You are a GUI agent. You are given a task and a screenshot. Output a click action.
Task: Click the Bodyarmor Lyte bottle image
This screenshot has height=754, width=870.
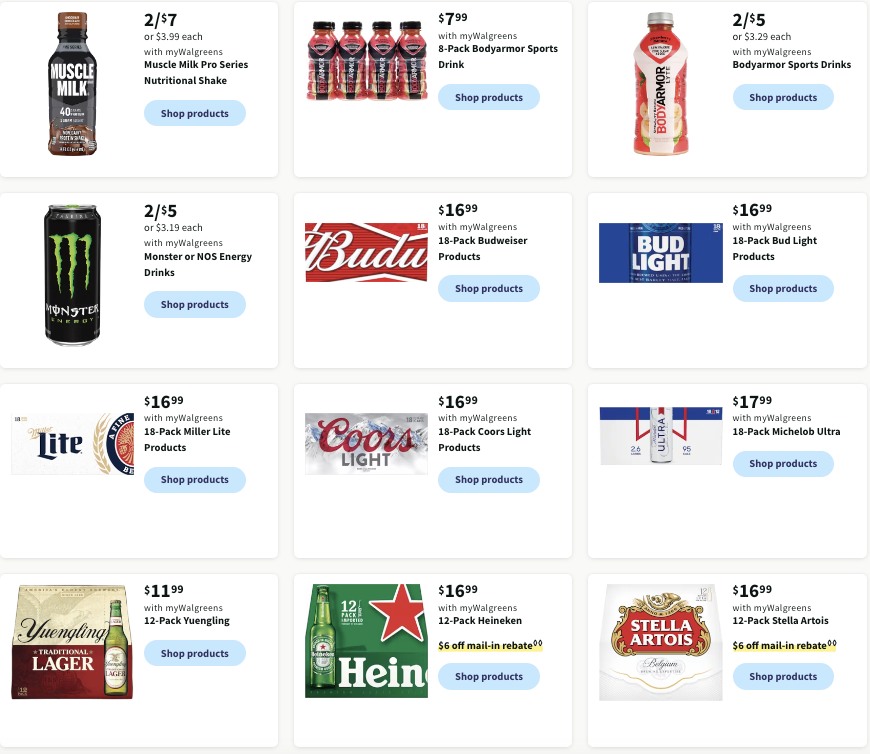tap(660, 84)
